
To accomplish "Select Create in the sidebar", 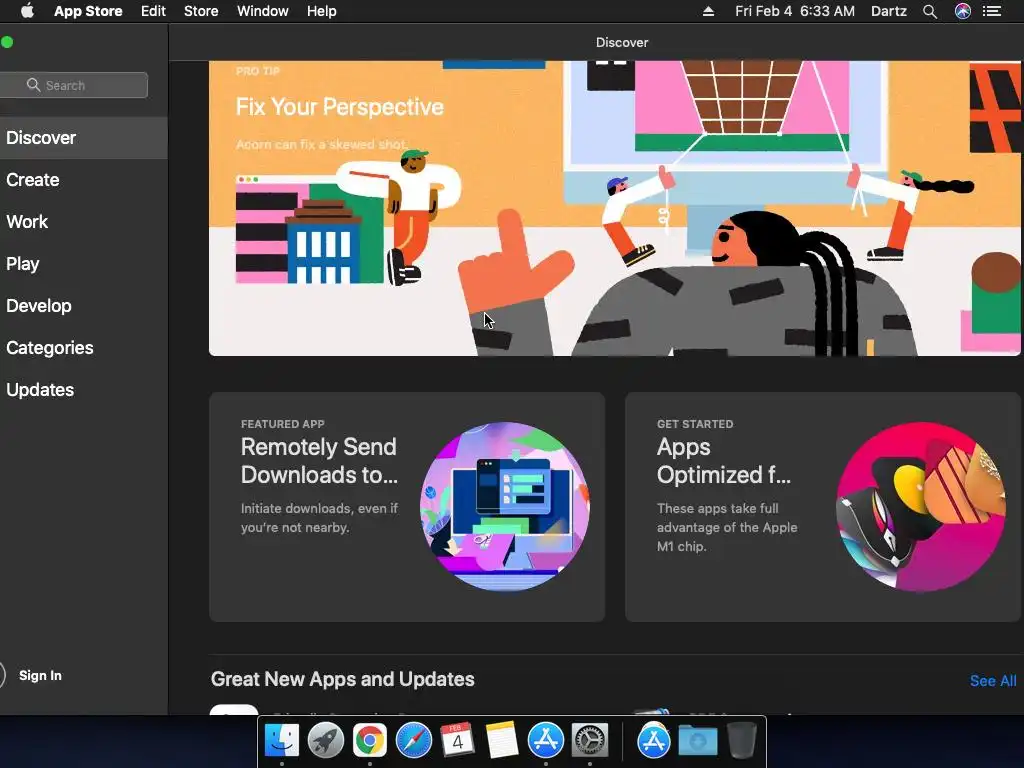I will 83,180.
